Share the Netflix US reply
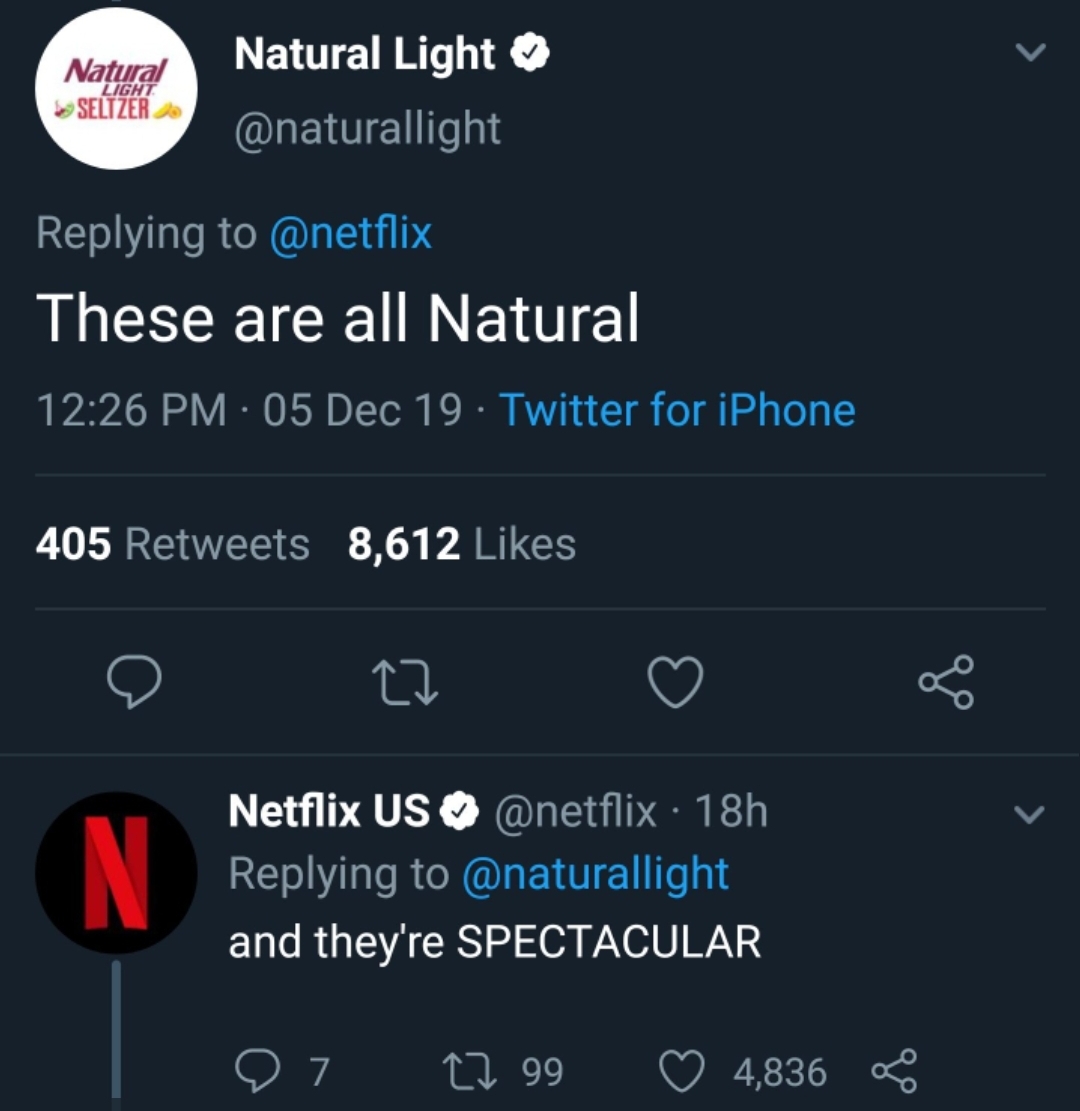This screenshot has width=1080, height=1111. 893,1072
